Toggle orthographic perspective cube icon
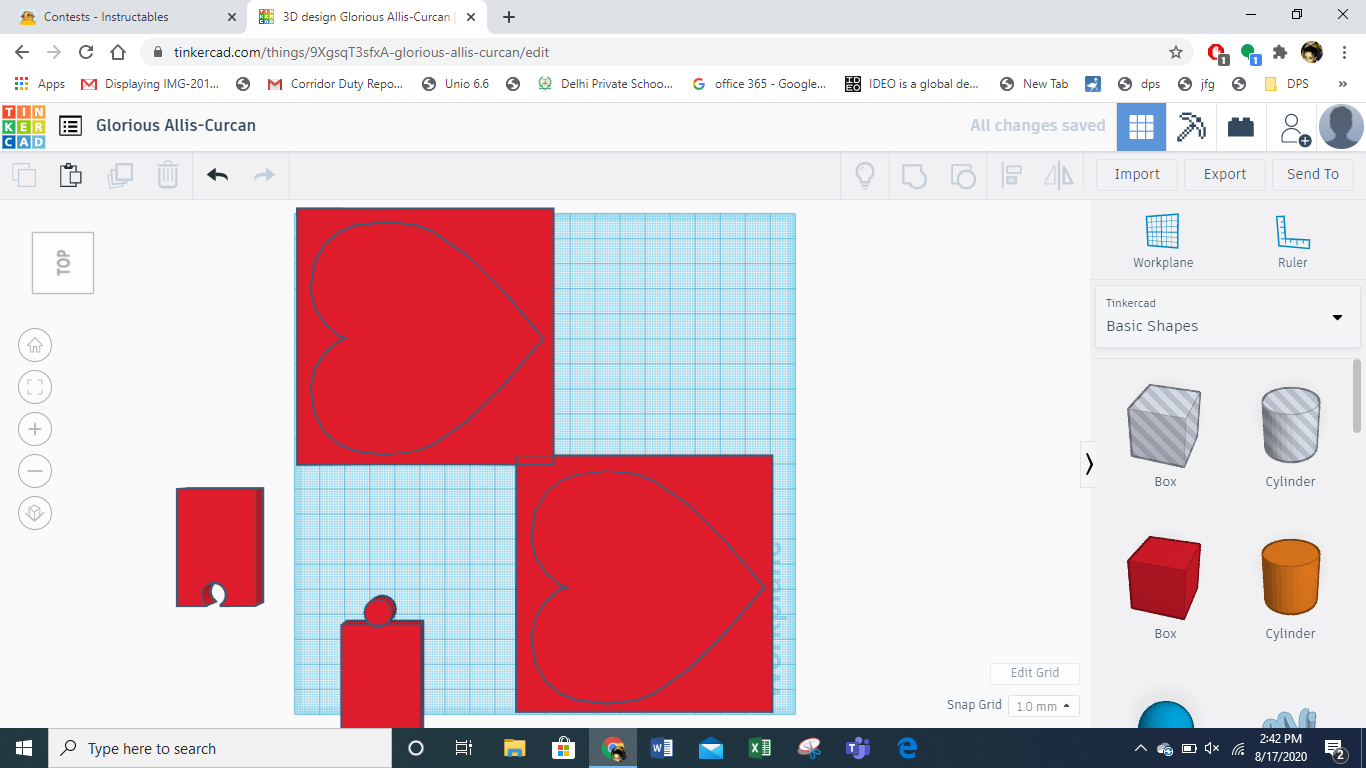The image size is (1366, 768). tap(35, 513)
